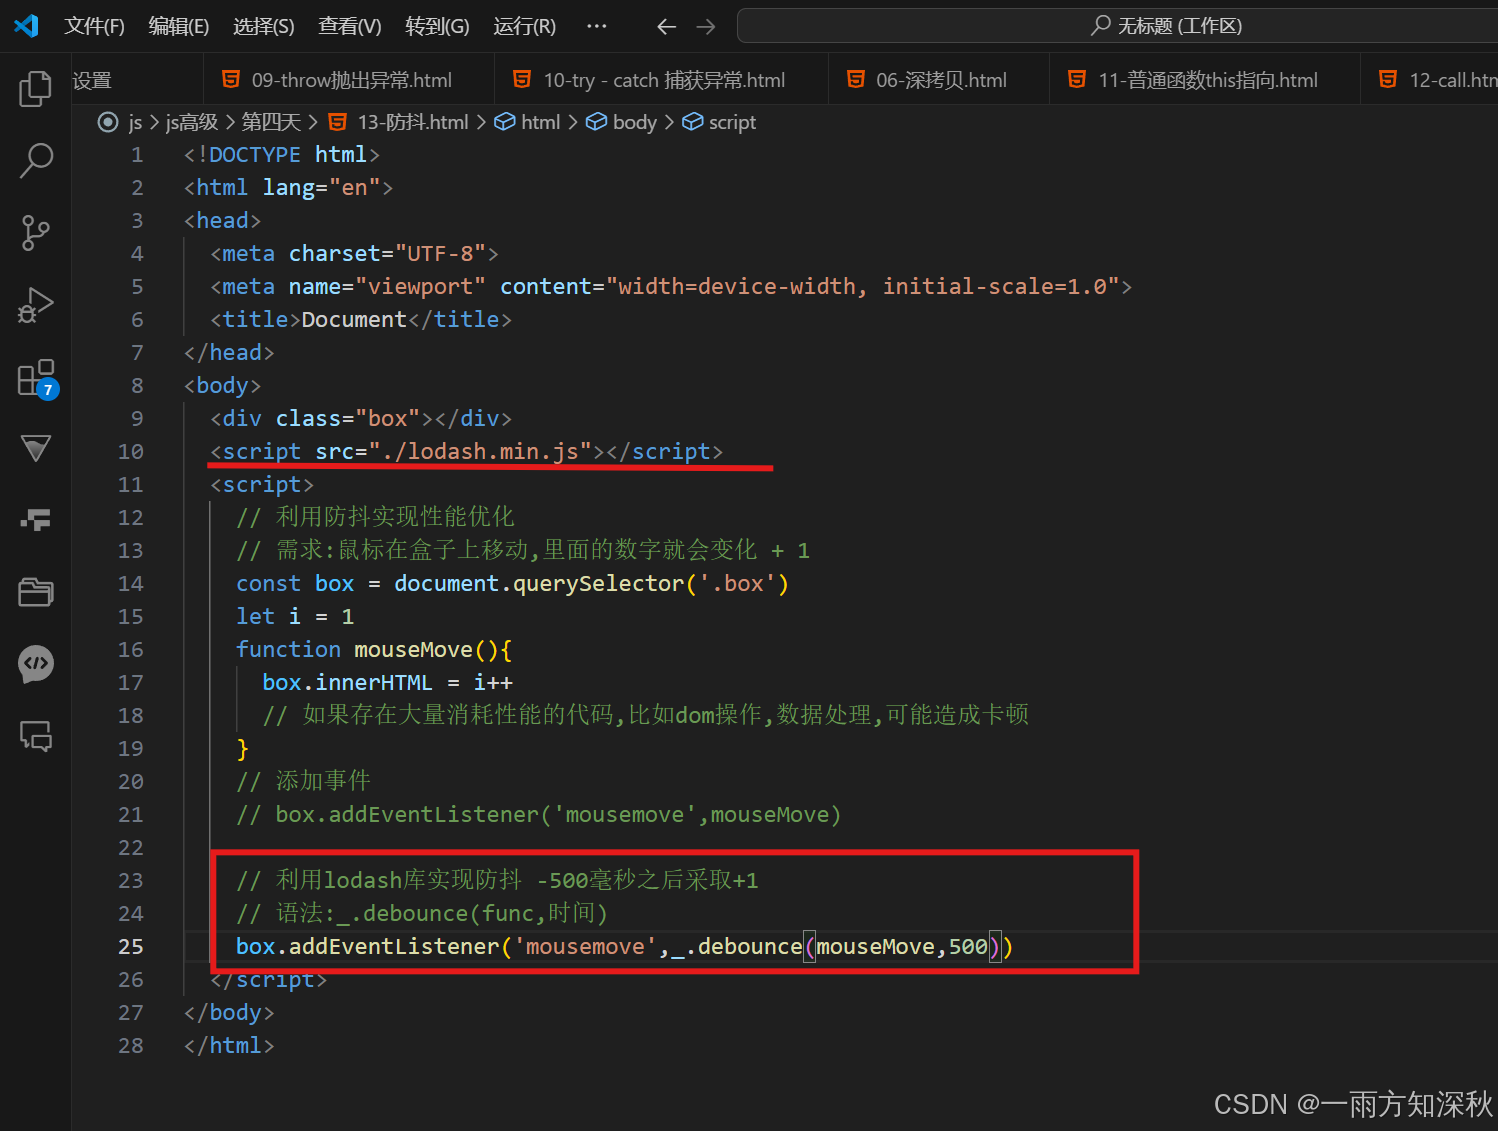Screen dimensions: 1498x1131
Task: Open the Explorer view in activity bar
Action: 36,88
